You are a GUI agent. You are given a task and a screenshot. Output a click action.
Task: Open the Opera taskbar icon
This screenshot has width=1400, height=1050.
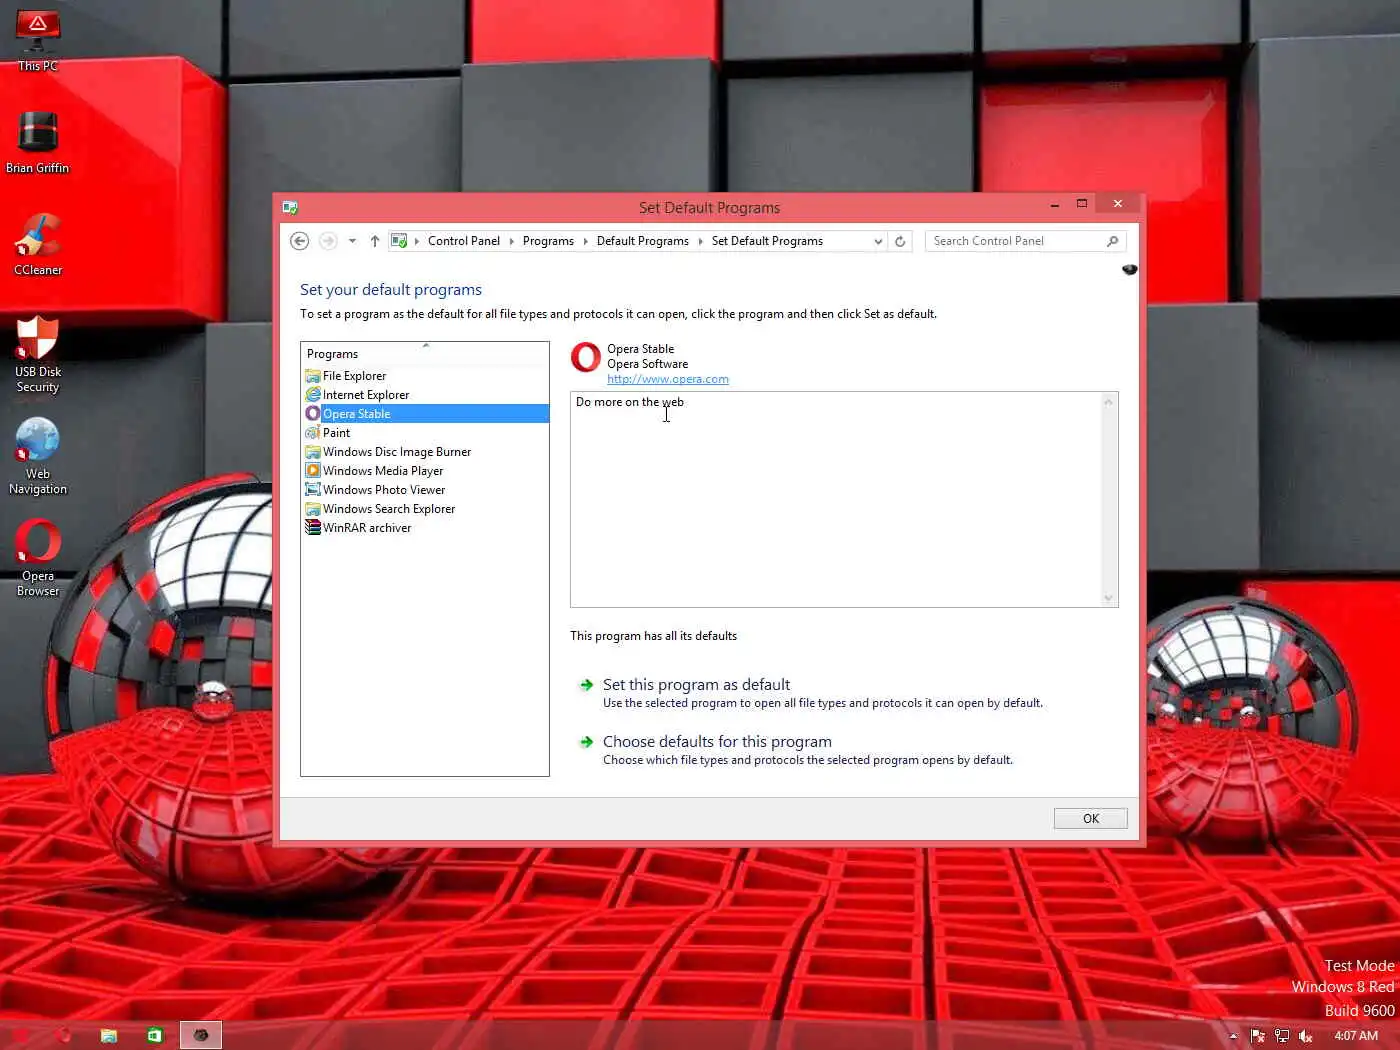click(64, 1035)
